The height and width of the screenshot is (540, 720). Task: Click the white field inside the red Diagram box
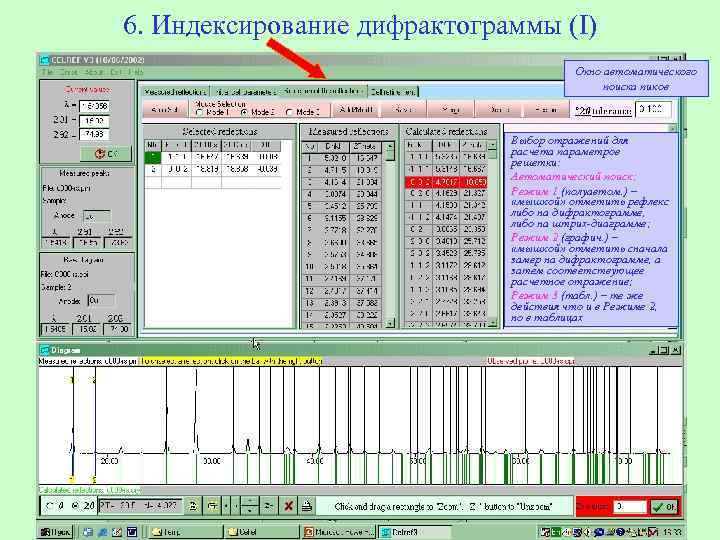point(630,507)
